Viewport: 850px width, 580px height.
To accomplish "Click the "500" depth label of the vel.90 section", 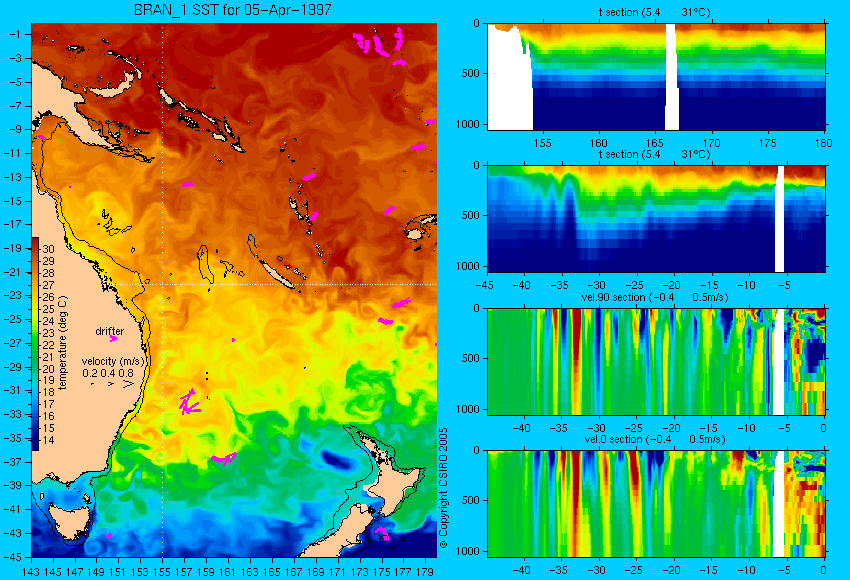I will (471, 358).
